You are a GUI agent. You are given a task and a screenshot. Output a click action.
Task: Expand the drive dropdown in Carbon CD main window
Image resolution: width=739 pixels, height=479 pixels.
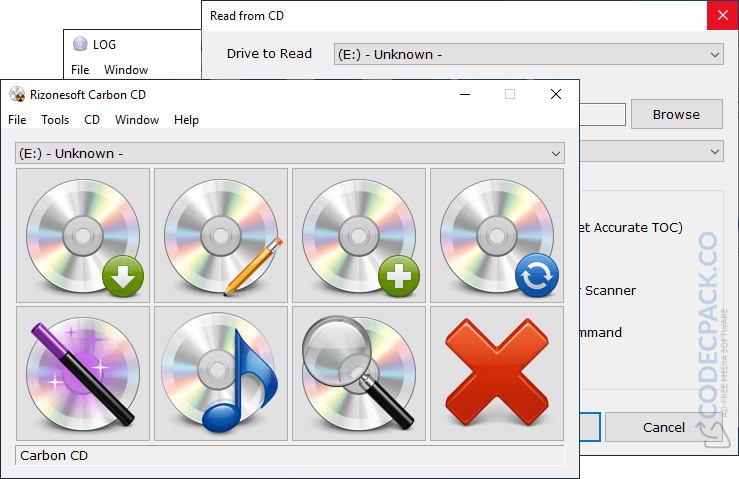(556, 154)
